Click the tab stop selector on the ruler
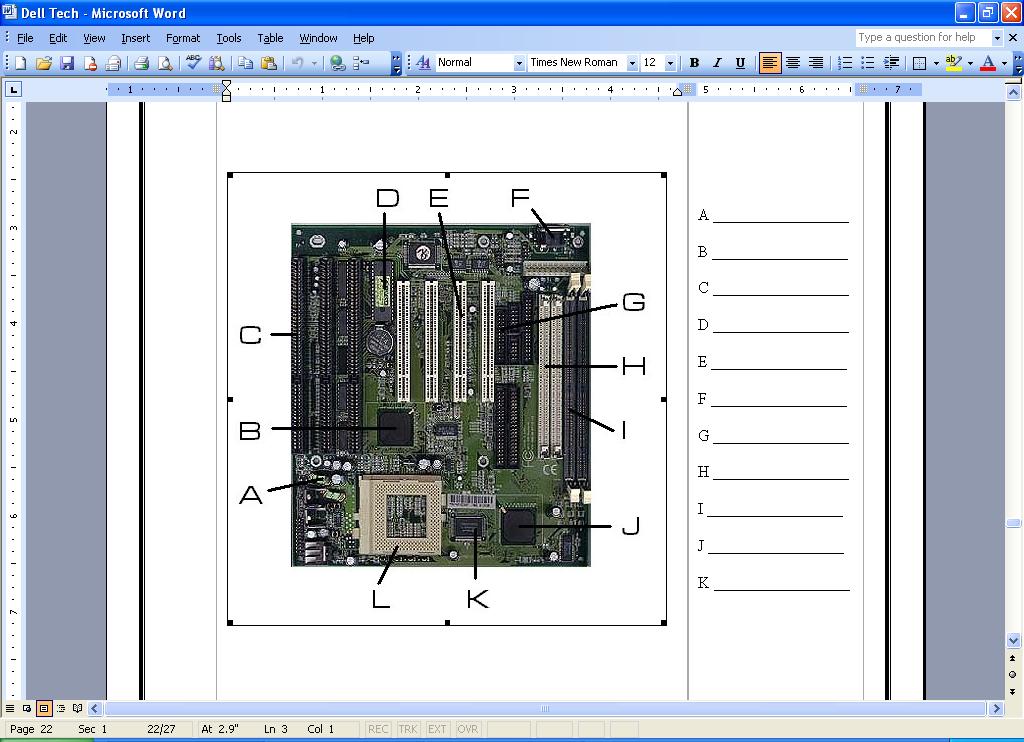Image resolution: width=1024 pixels, height=742 pixels. (14, 89)
